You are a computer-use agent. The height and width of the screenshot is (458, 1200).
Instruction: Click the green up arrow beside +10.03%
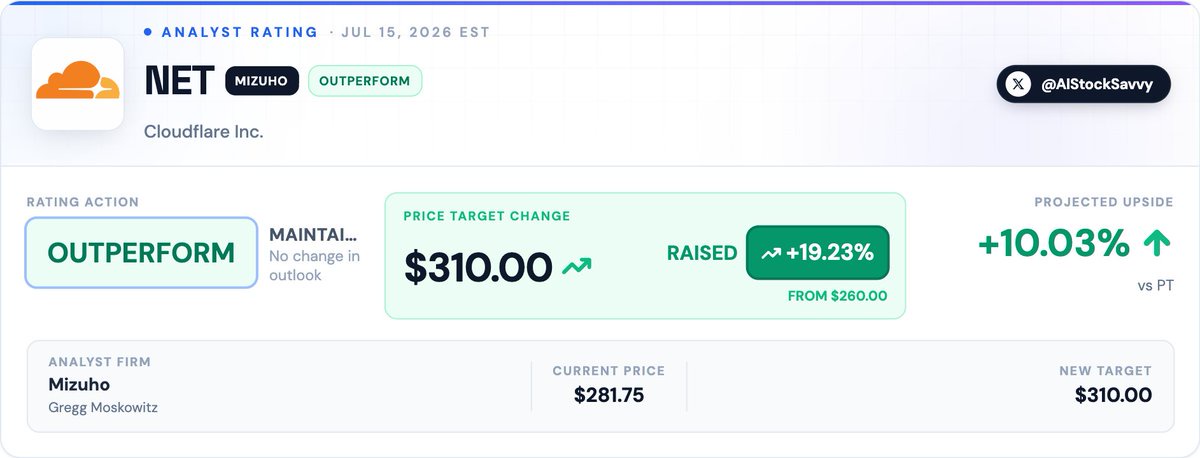click(1157, 243)
